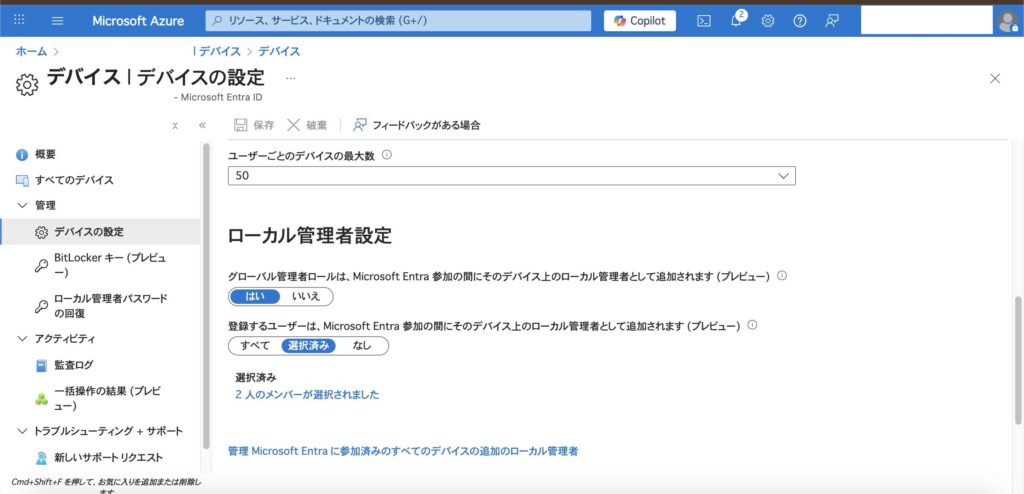
Task: Click 破棄 discard button
Action: point(308,125)
